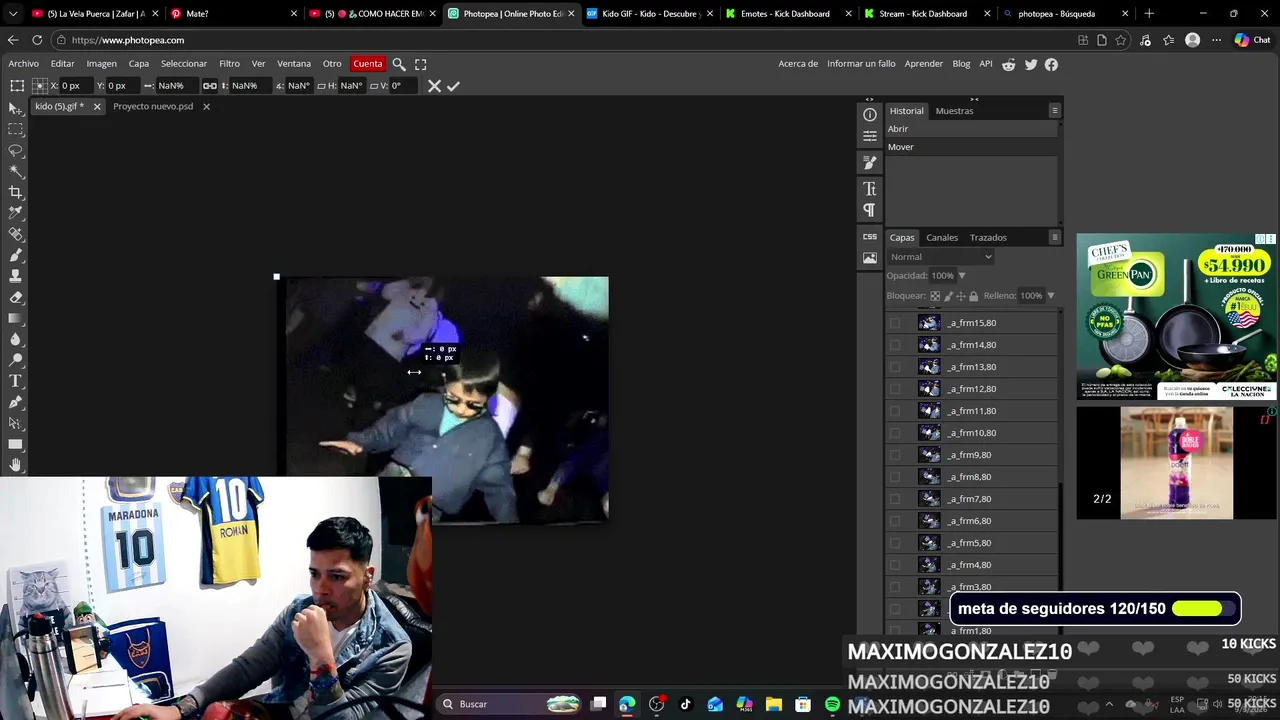The height and width of the screenshot is (720, 1280).
Task: Click the Abrir history step
Action: pyautogui.click(x=971, y=129)
